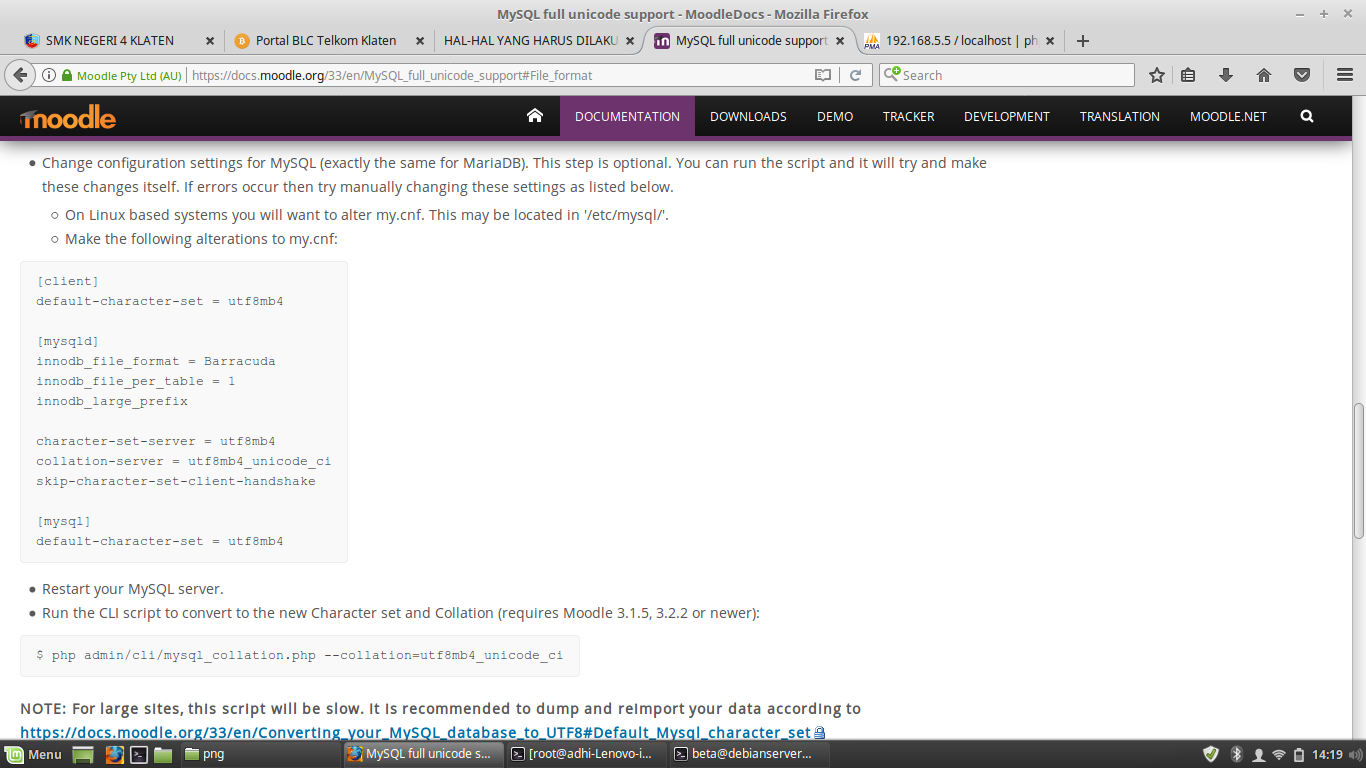Click the page vertical scrollbar thumb
This screenshot has width=1366, height=768.
click(x=1358, y=471)
